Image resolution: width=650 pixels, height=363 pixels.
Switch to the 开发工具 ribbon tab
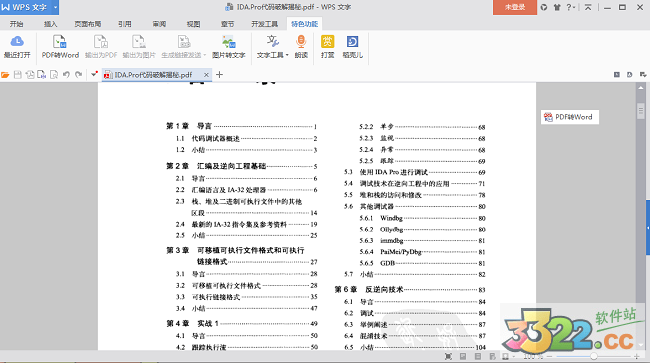[264, 24]
